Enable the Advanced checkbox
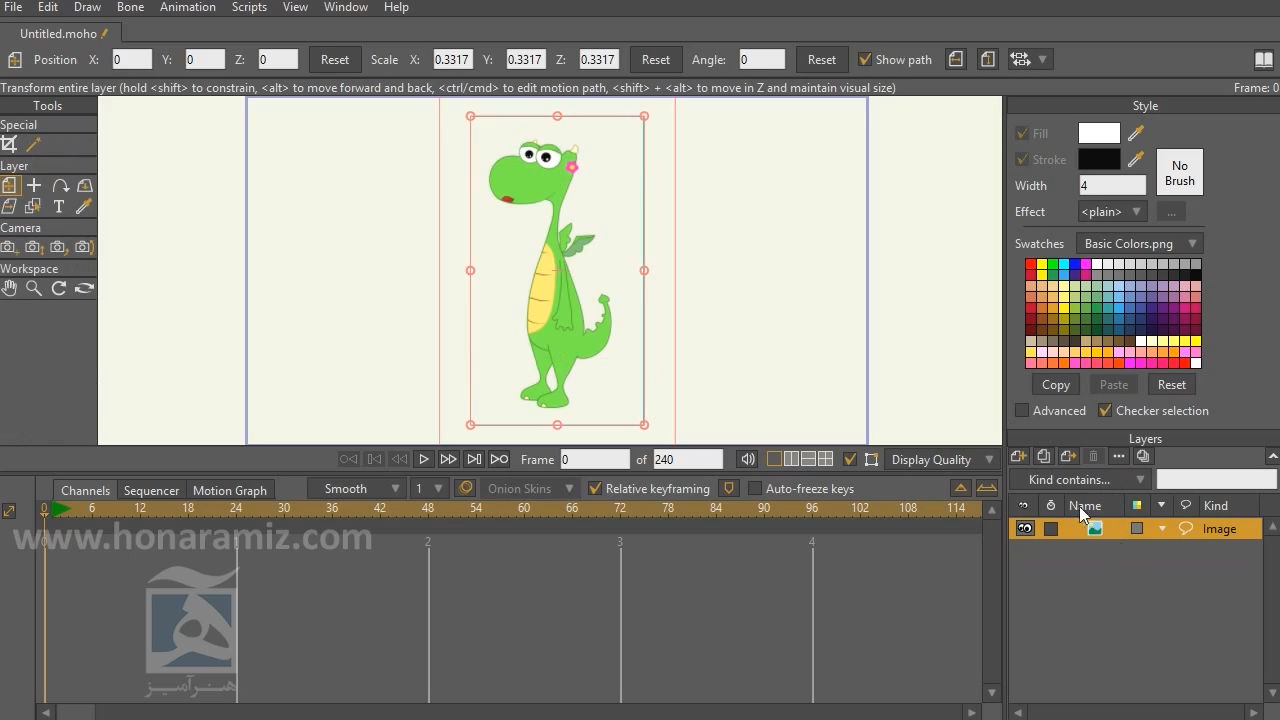This screenshot has width=1280, height=720. pos(1022,410)
